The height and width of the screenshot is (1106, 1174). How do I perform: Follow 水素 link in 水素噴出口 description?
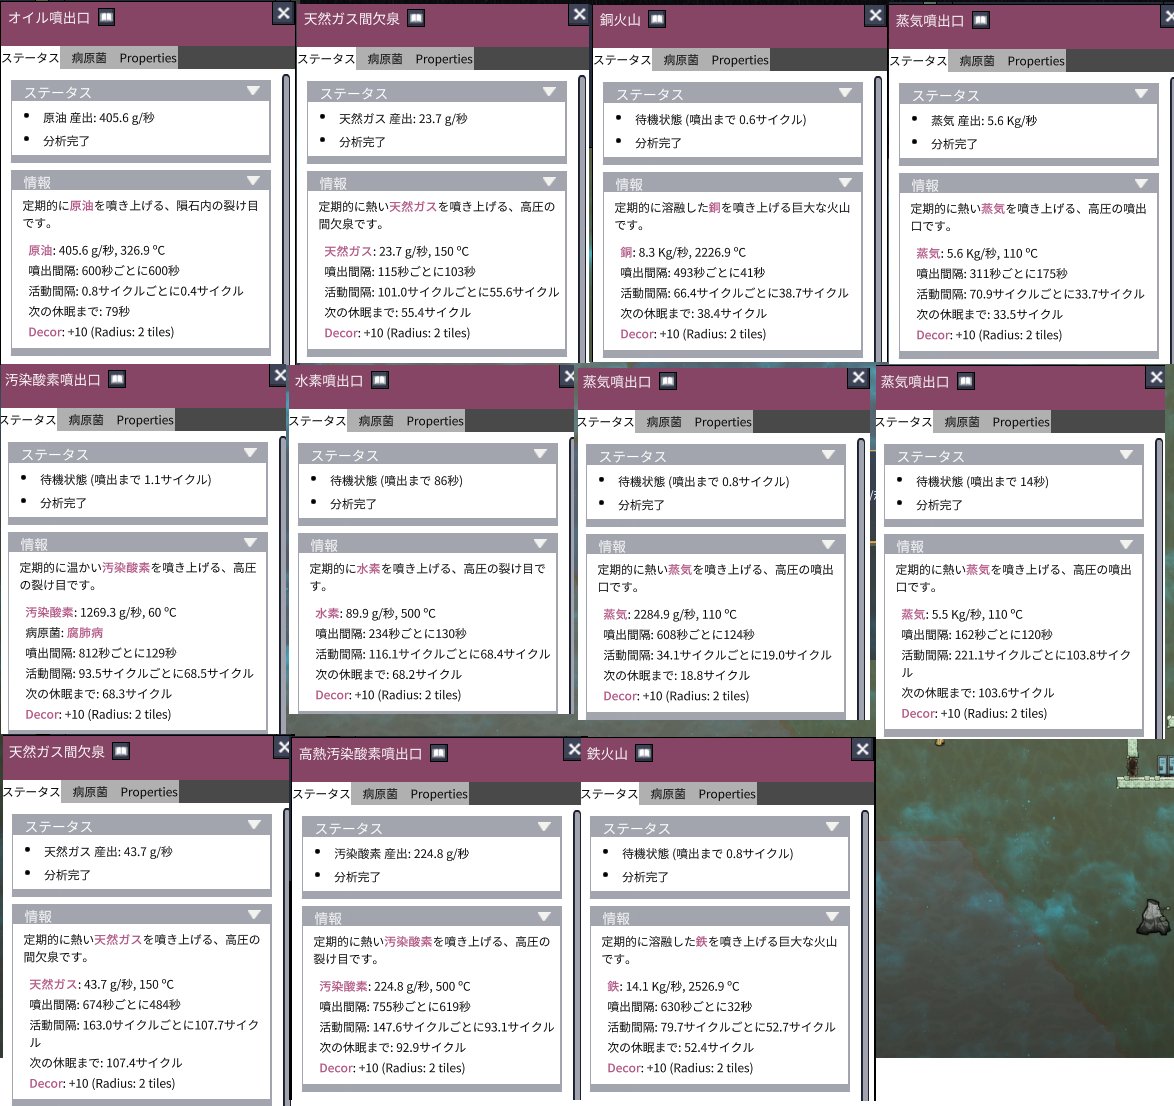(x=369, y=568)
